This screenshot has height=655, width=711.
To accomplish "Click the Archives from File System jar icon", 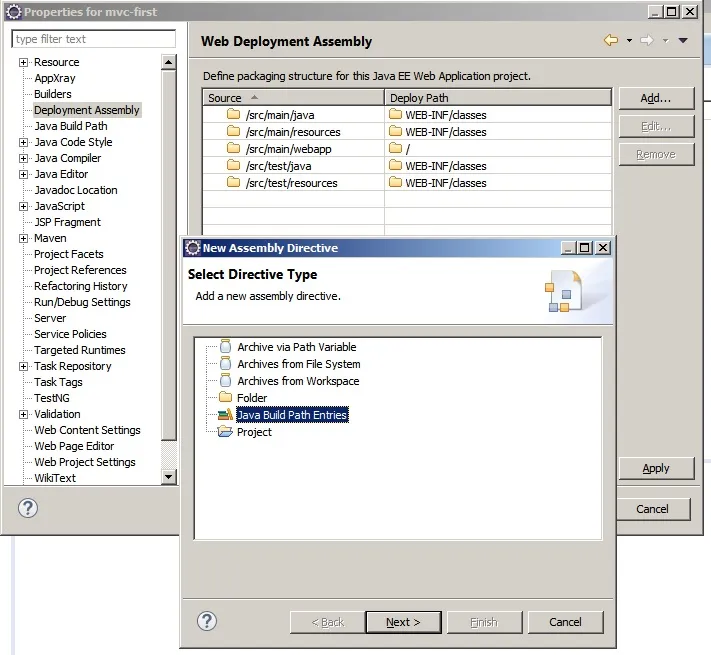I will pyautogui.click(x=225, y=364).
